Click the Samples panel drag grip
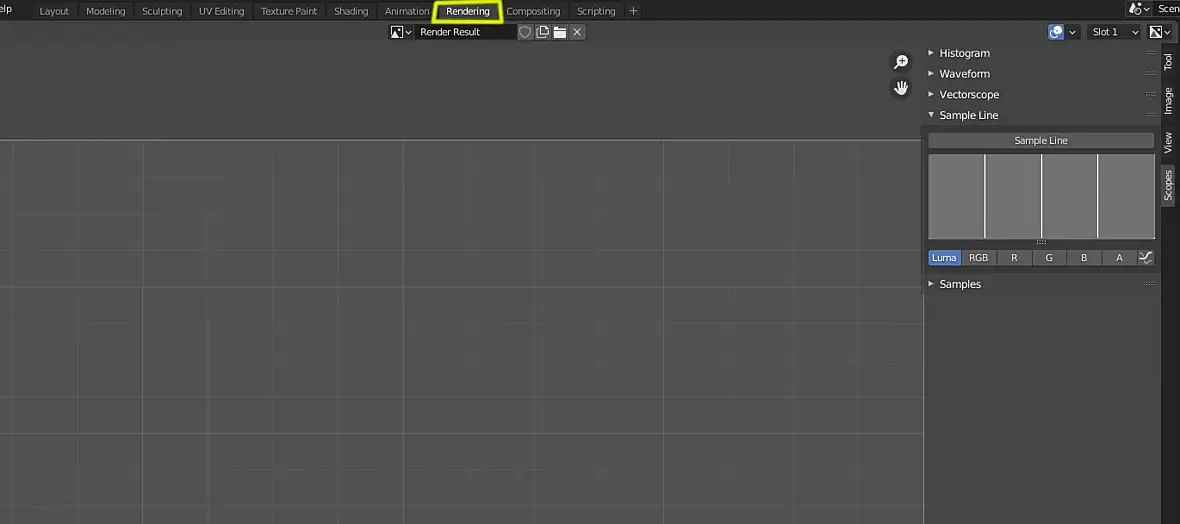Viewport: 1180px width, 524px height. coord(1150,284)
